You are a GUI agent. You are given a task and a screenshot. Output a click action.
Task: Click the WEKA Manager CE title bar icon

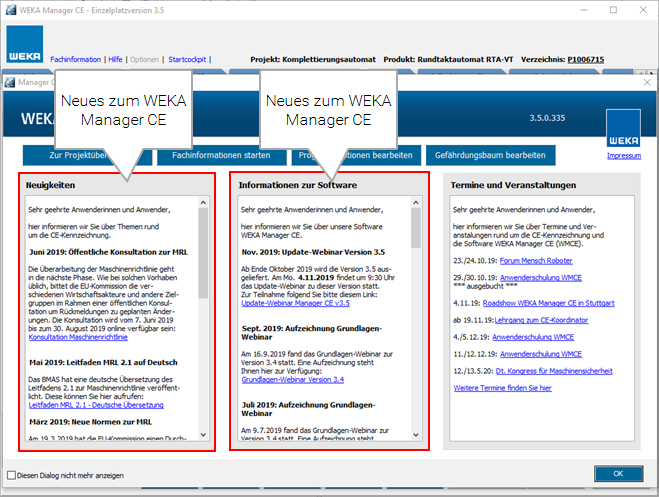point(9,9)
